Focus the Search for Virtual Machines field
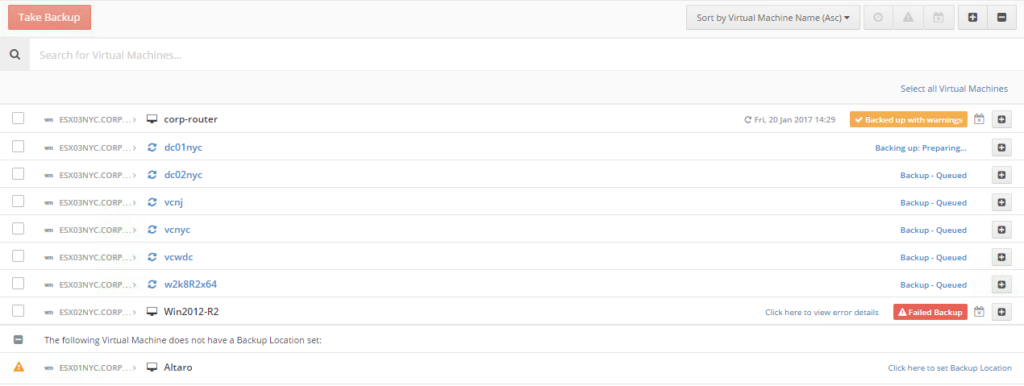1024x386 pixels. [x=526, y=55]
